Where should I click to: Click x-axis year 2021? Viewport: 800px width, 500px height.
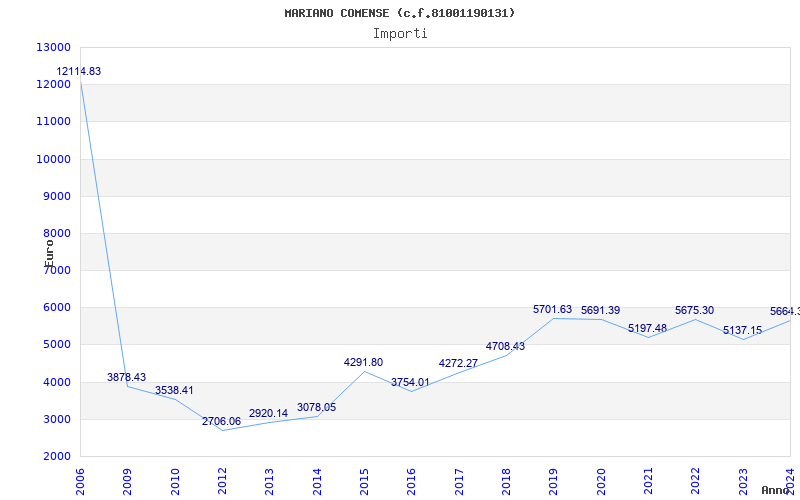tap(648, 482)
